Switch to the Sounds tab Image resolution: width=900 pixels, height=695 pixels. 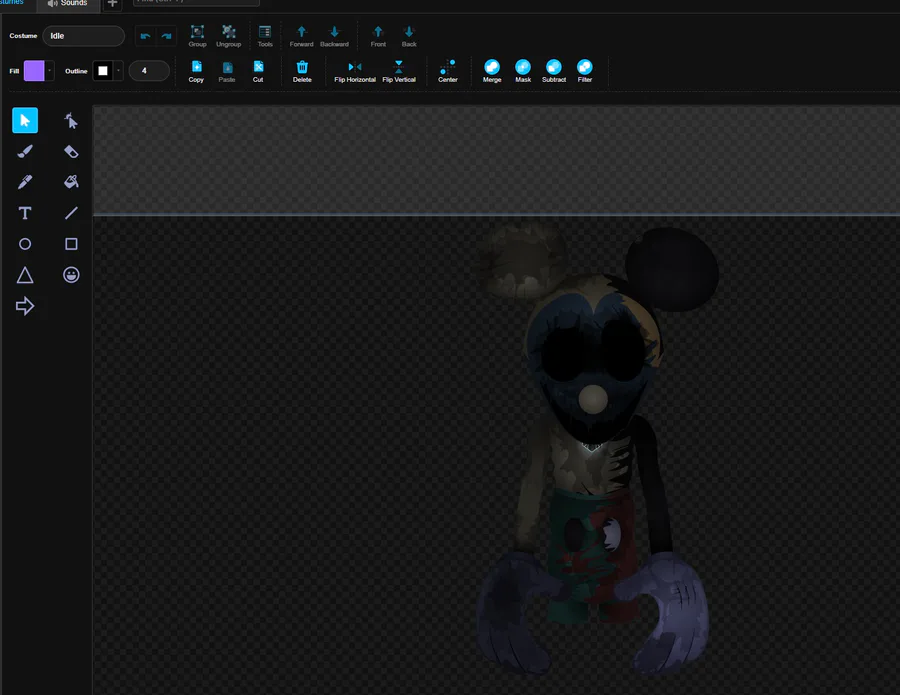click(x=68, y=4)
